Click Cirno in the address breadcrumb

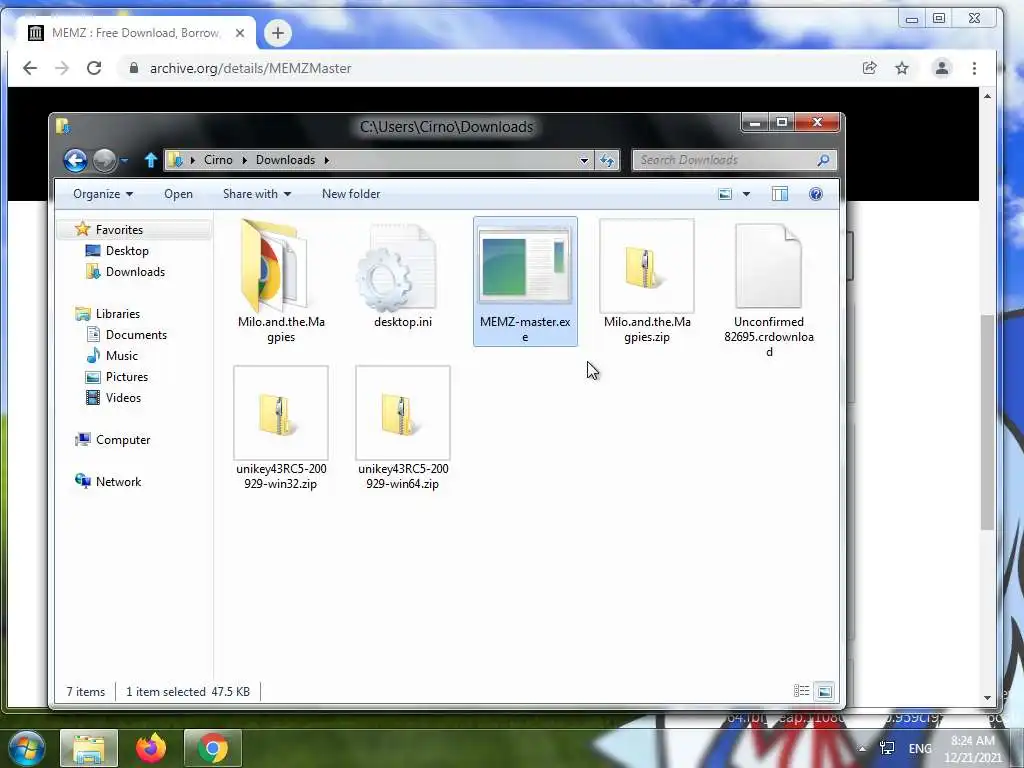[x=218, y=160]
